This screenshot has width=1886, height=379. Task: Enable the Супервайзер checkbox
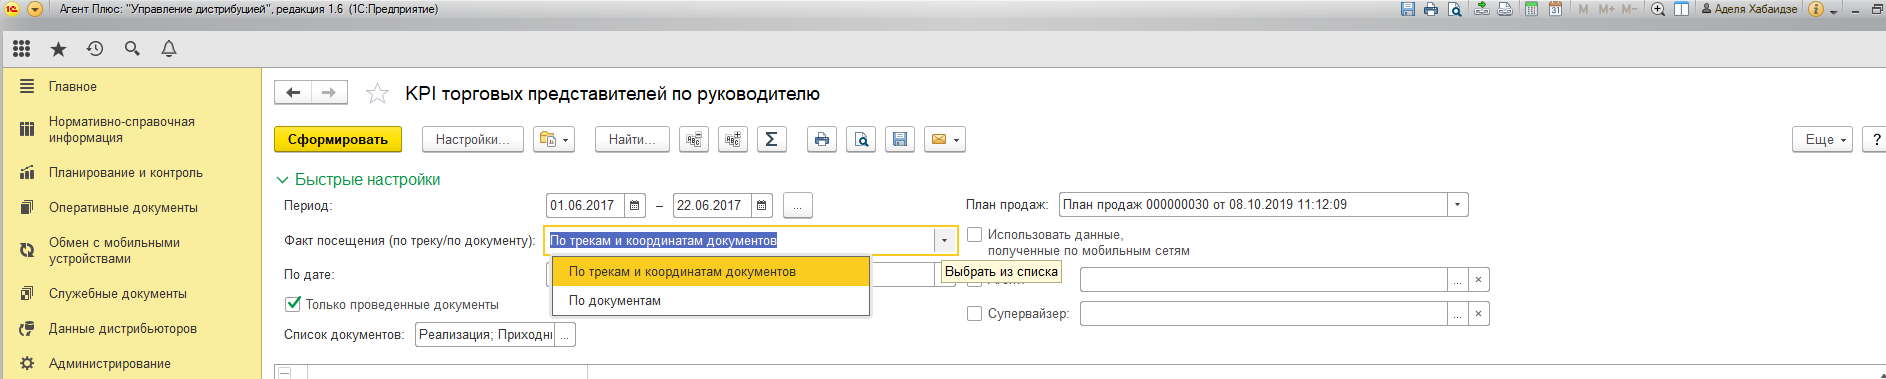974,313
